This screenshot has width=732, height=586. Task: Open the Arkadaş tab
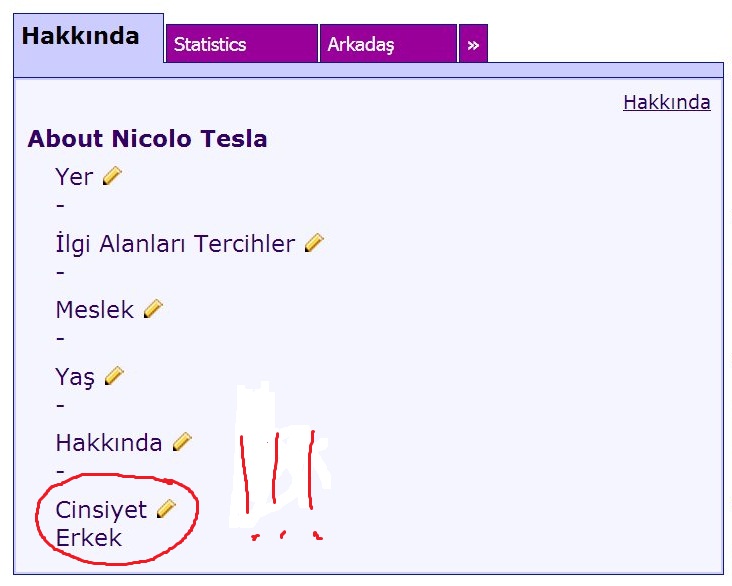pyautogui.click(x=388, y=43)
